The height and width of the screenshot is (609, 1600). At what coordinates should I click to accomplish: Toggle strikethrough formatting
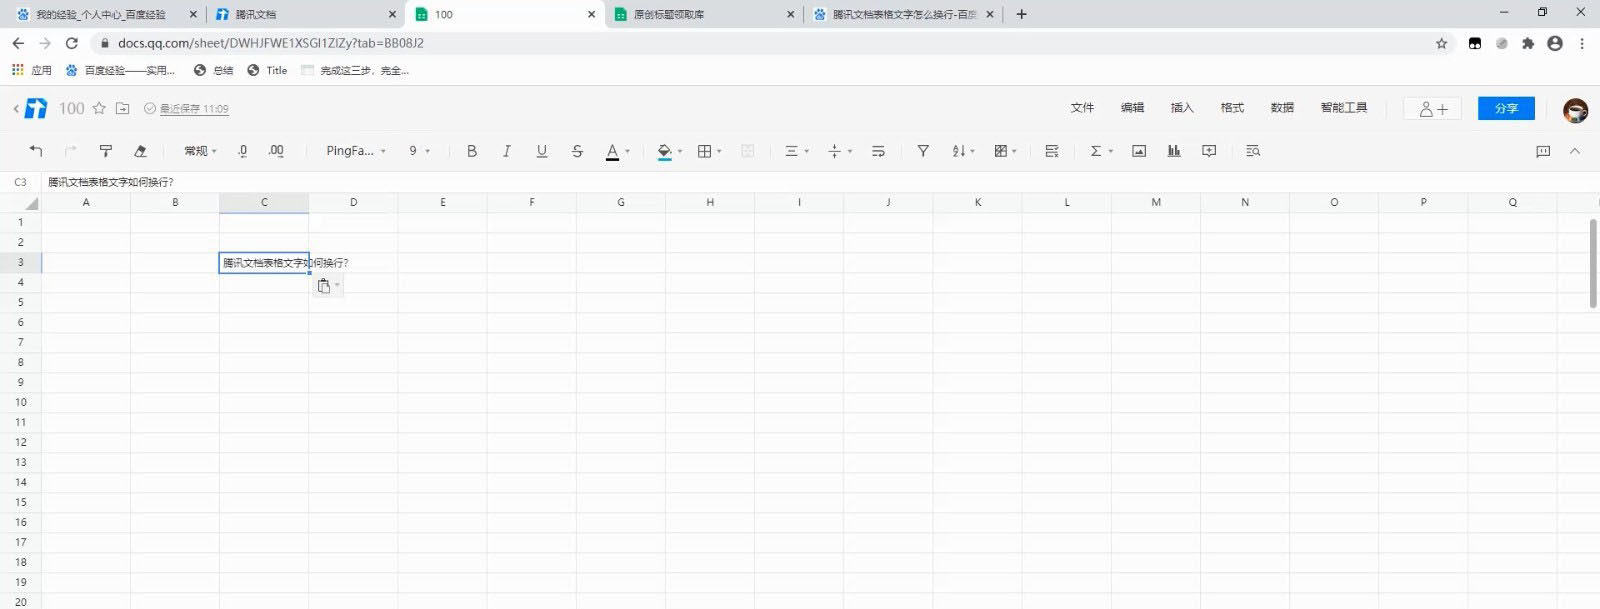[x=577, y=151]
